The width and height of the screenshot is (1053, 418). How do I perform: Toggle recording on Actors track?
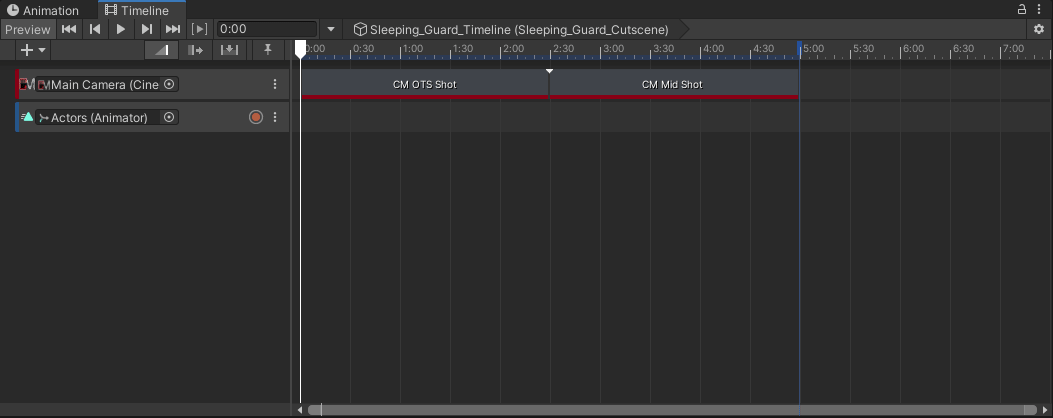pos(256,117)
